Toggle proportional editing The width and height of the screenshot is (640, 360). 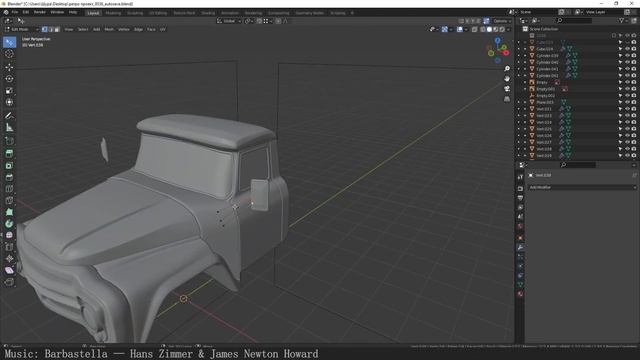[x=278, y=21]
